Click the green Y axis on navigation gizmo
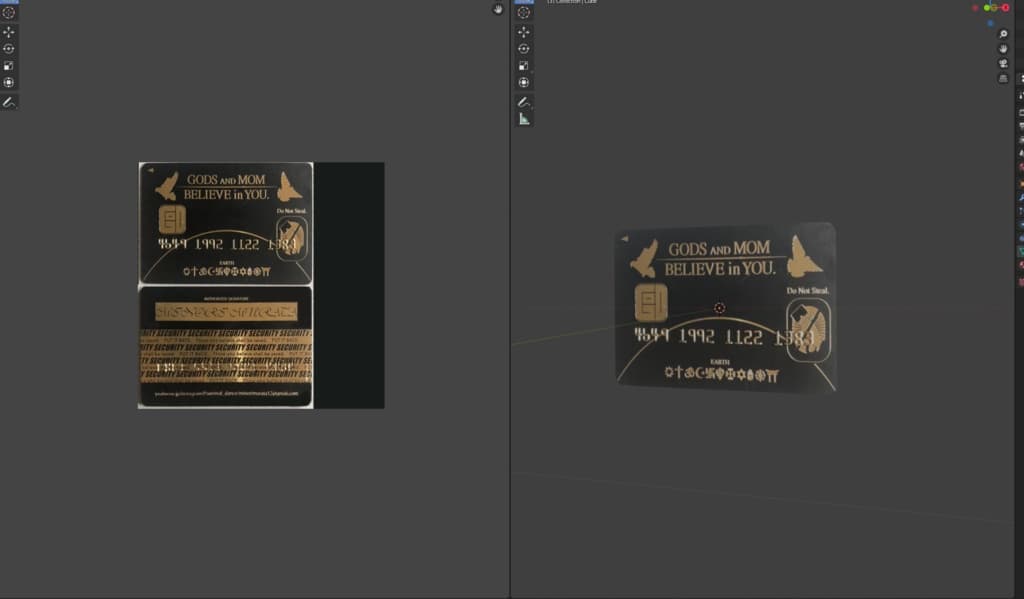This screenshot has width=1024, height=599. (987, 7)
